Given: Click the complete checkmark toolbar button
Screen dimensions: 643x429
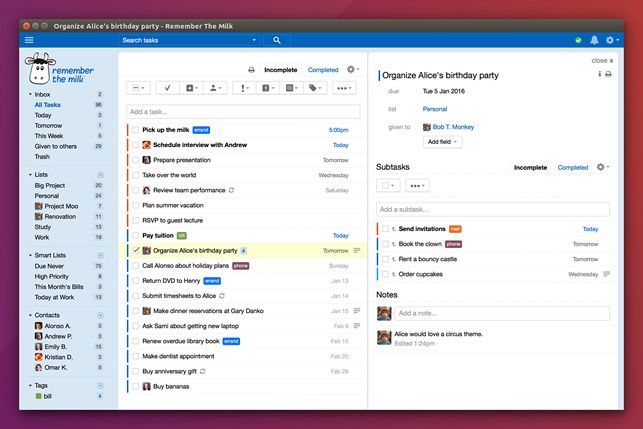Looking at the screenshot, I should point(168,88).
